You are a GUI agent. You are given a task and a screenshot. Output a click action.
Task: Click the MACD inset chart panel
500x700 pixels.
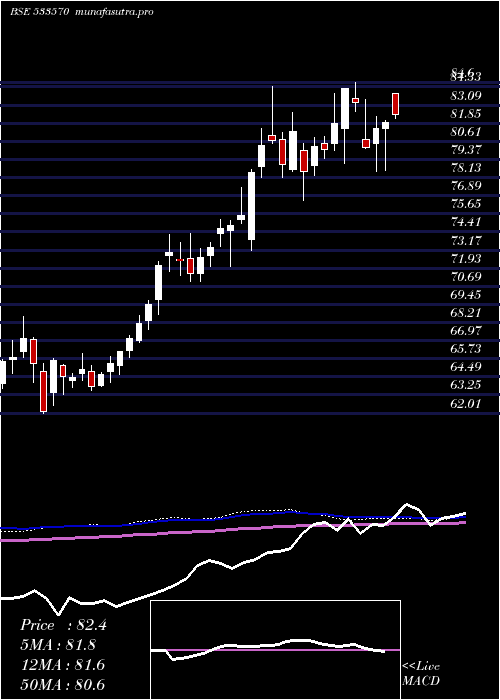(x=275, y=650)
